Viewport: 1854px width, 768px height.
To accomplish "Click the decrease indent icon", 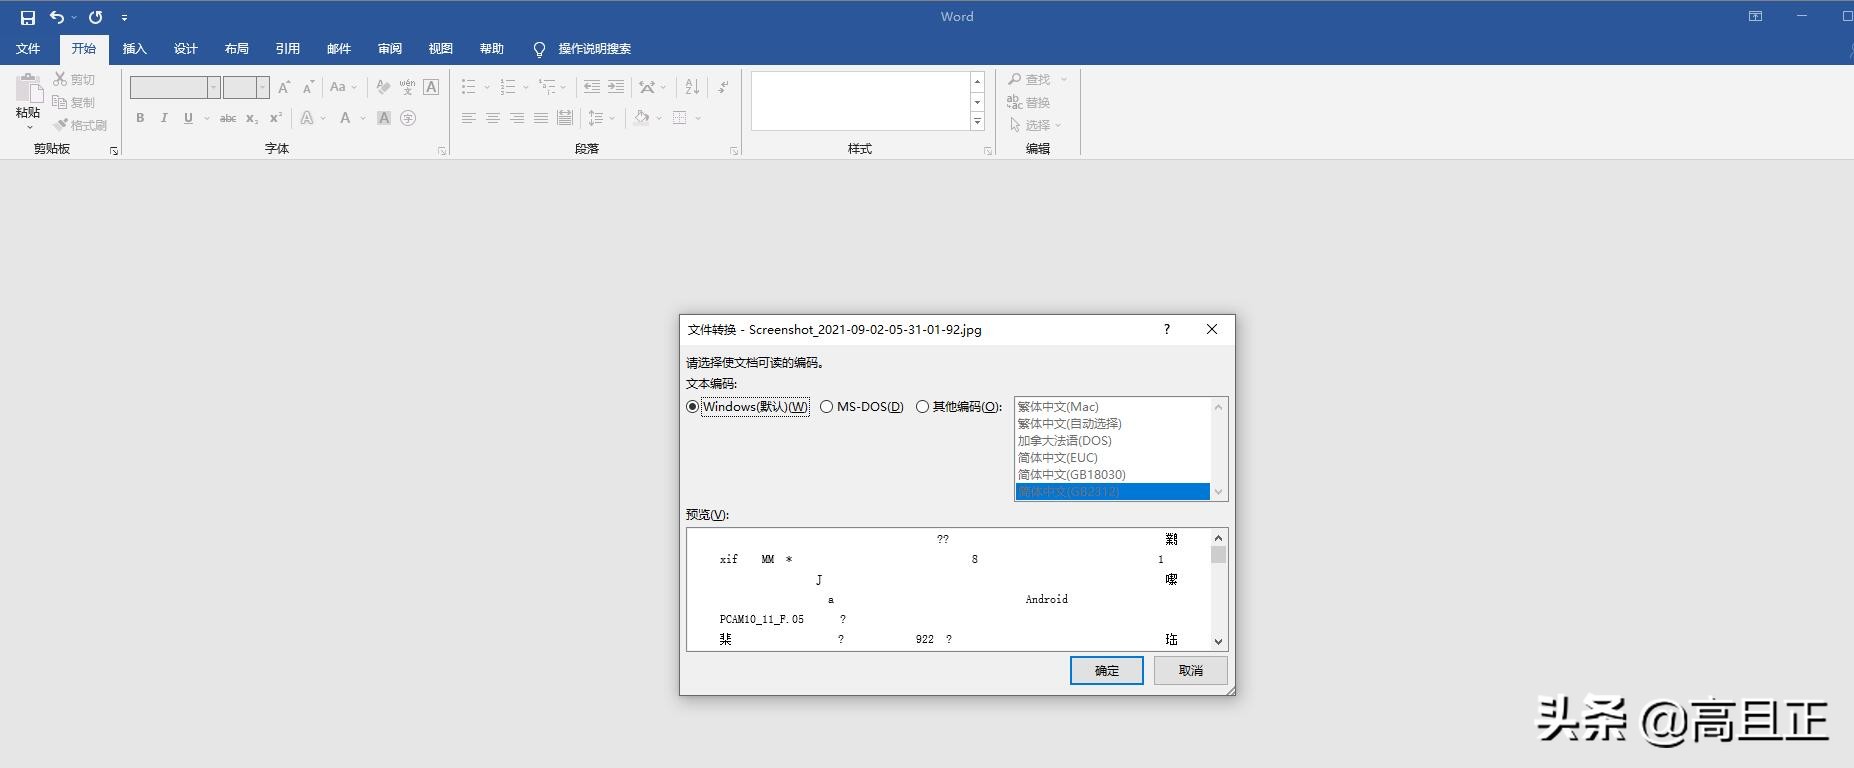I will tap(592, 87).
